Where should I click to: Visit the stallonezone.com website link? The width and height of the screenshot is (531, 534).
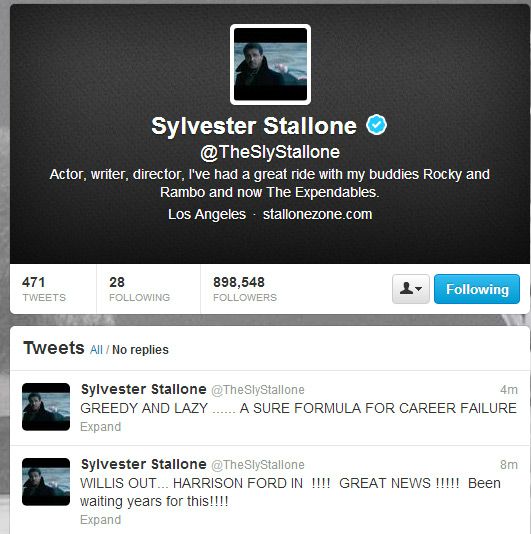pyautogui.click(x=317, y=214)
